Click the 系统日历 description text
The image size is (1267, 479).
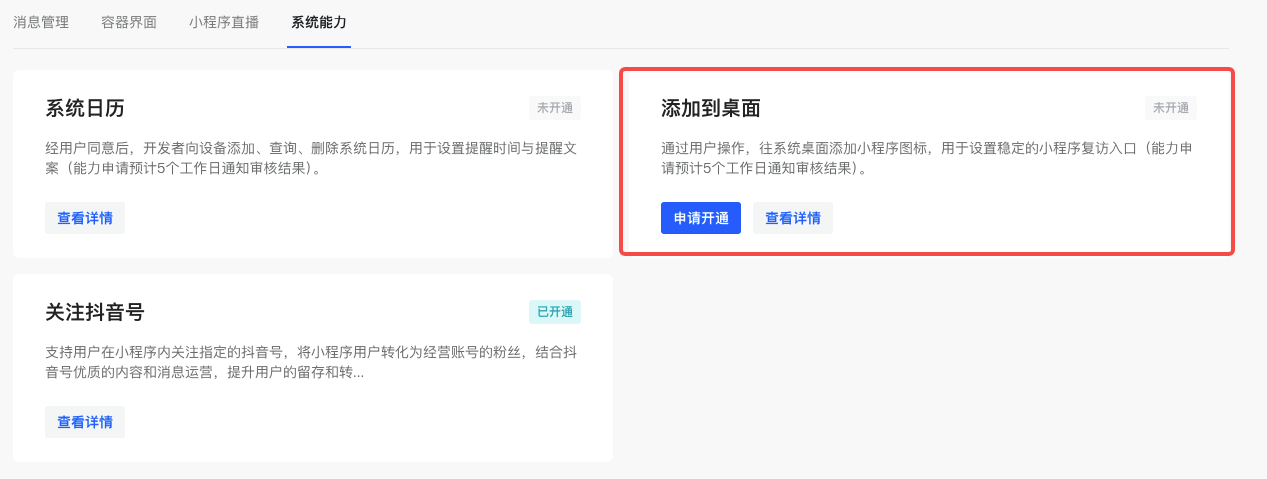310,158
